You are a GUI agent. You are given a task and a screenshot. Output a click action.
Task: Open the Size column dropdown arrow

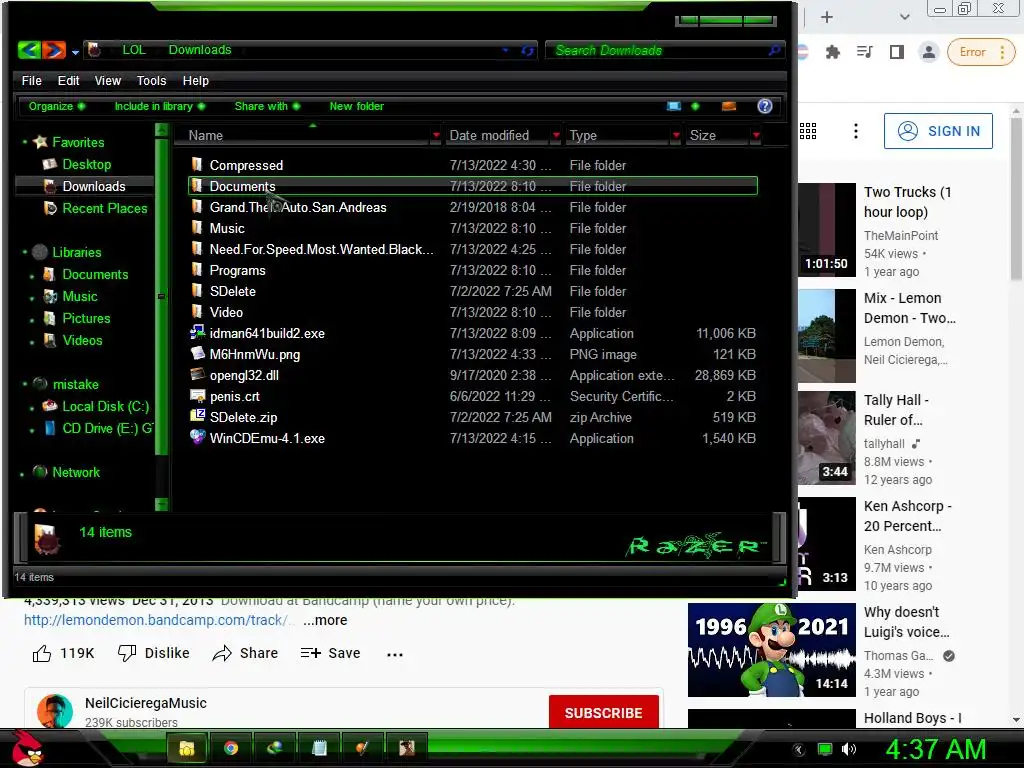pyautogui.click(x=756, y=135)
